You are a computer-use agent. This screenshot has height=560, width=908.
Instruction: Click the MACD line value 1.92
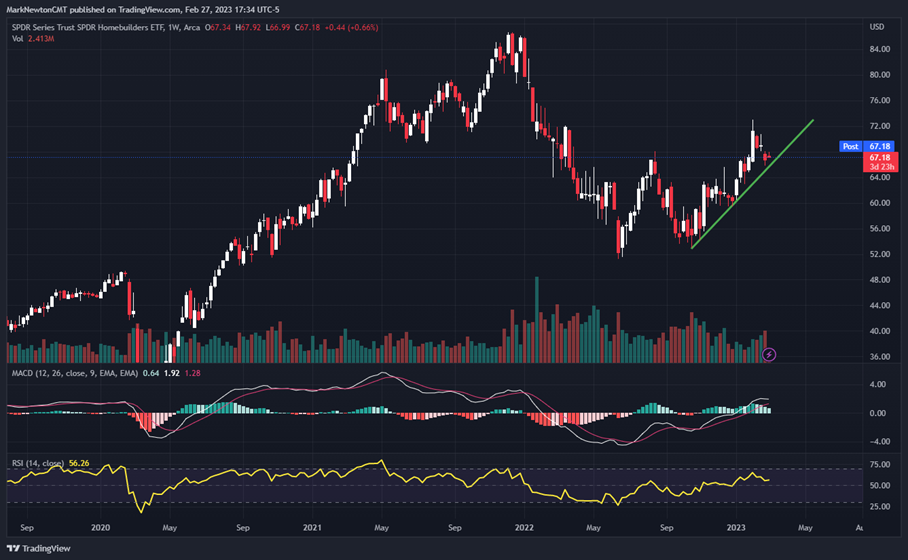tap(171, 373)
